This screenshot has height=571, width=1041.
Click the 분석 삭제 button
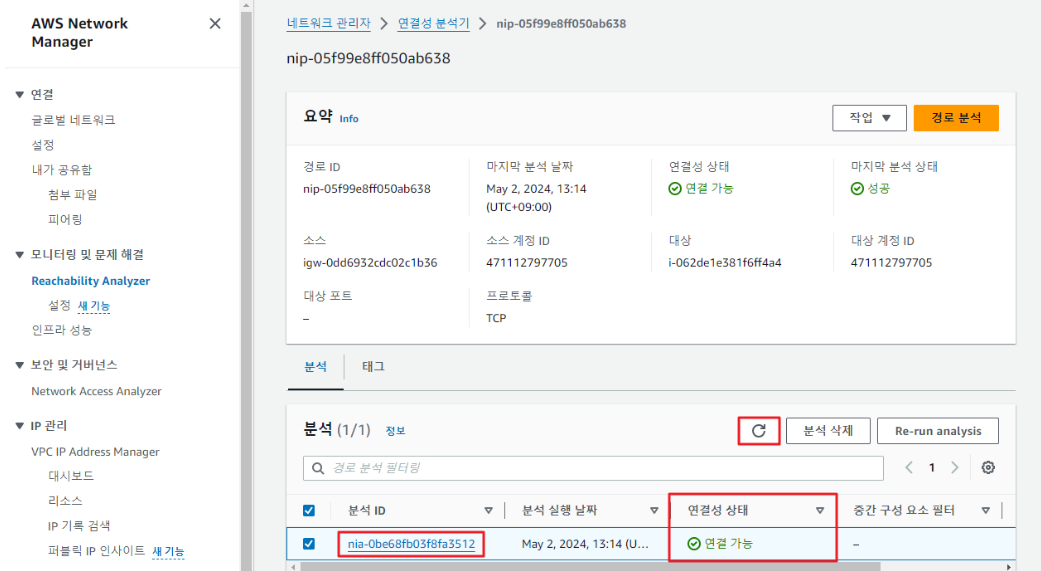828,431
